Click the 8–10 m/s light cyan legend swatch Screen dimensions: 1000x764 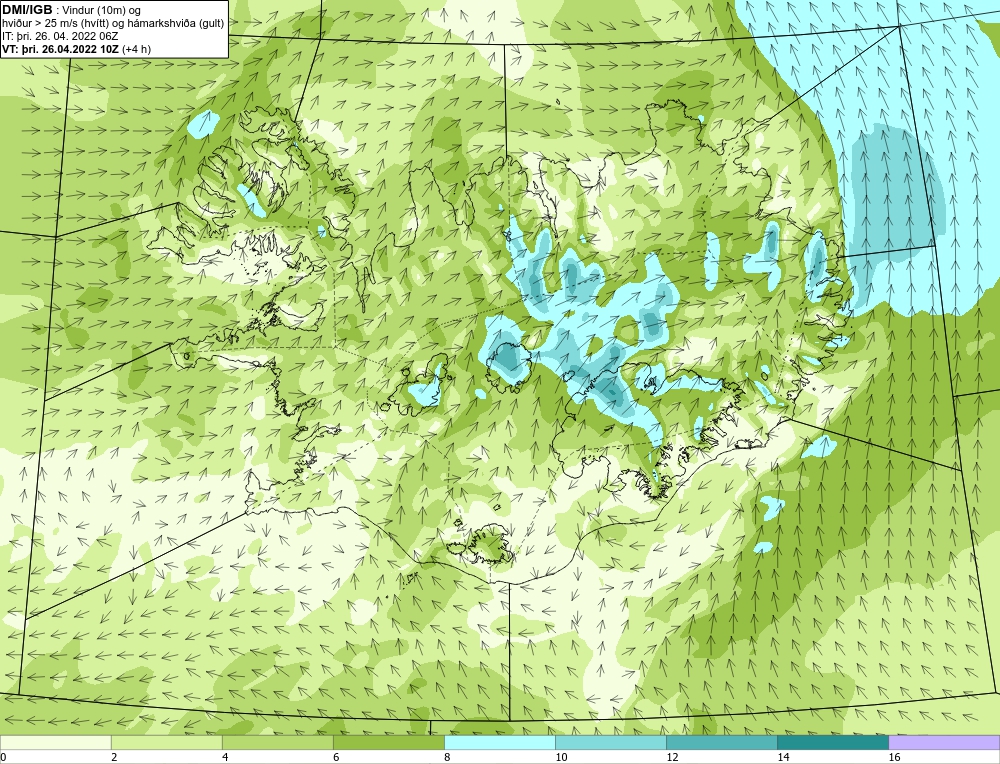[x=499, y=742]
